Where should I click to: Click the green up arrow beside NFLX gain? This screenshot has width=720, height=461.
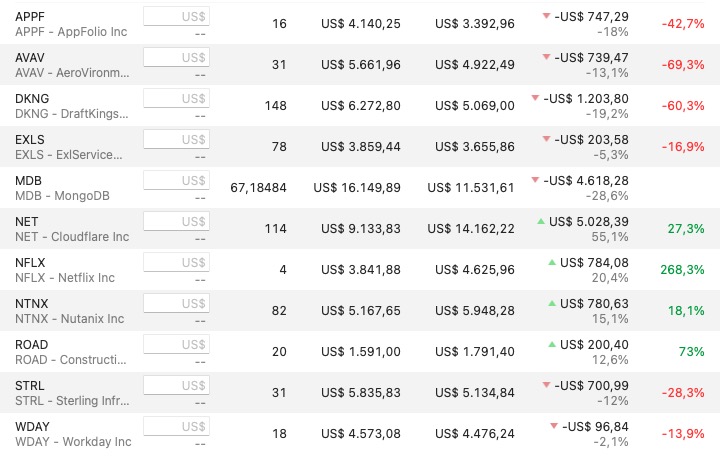point(552,262)
